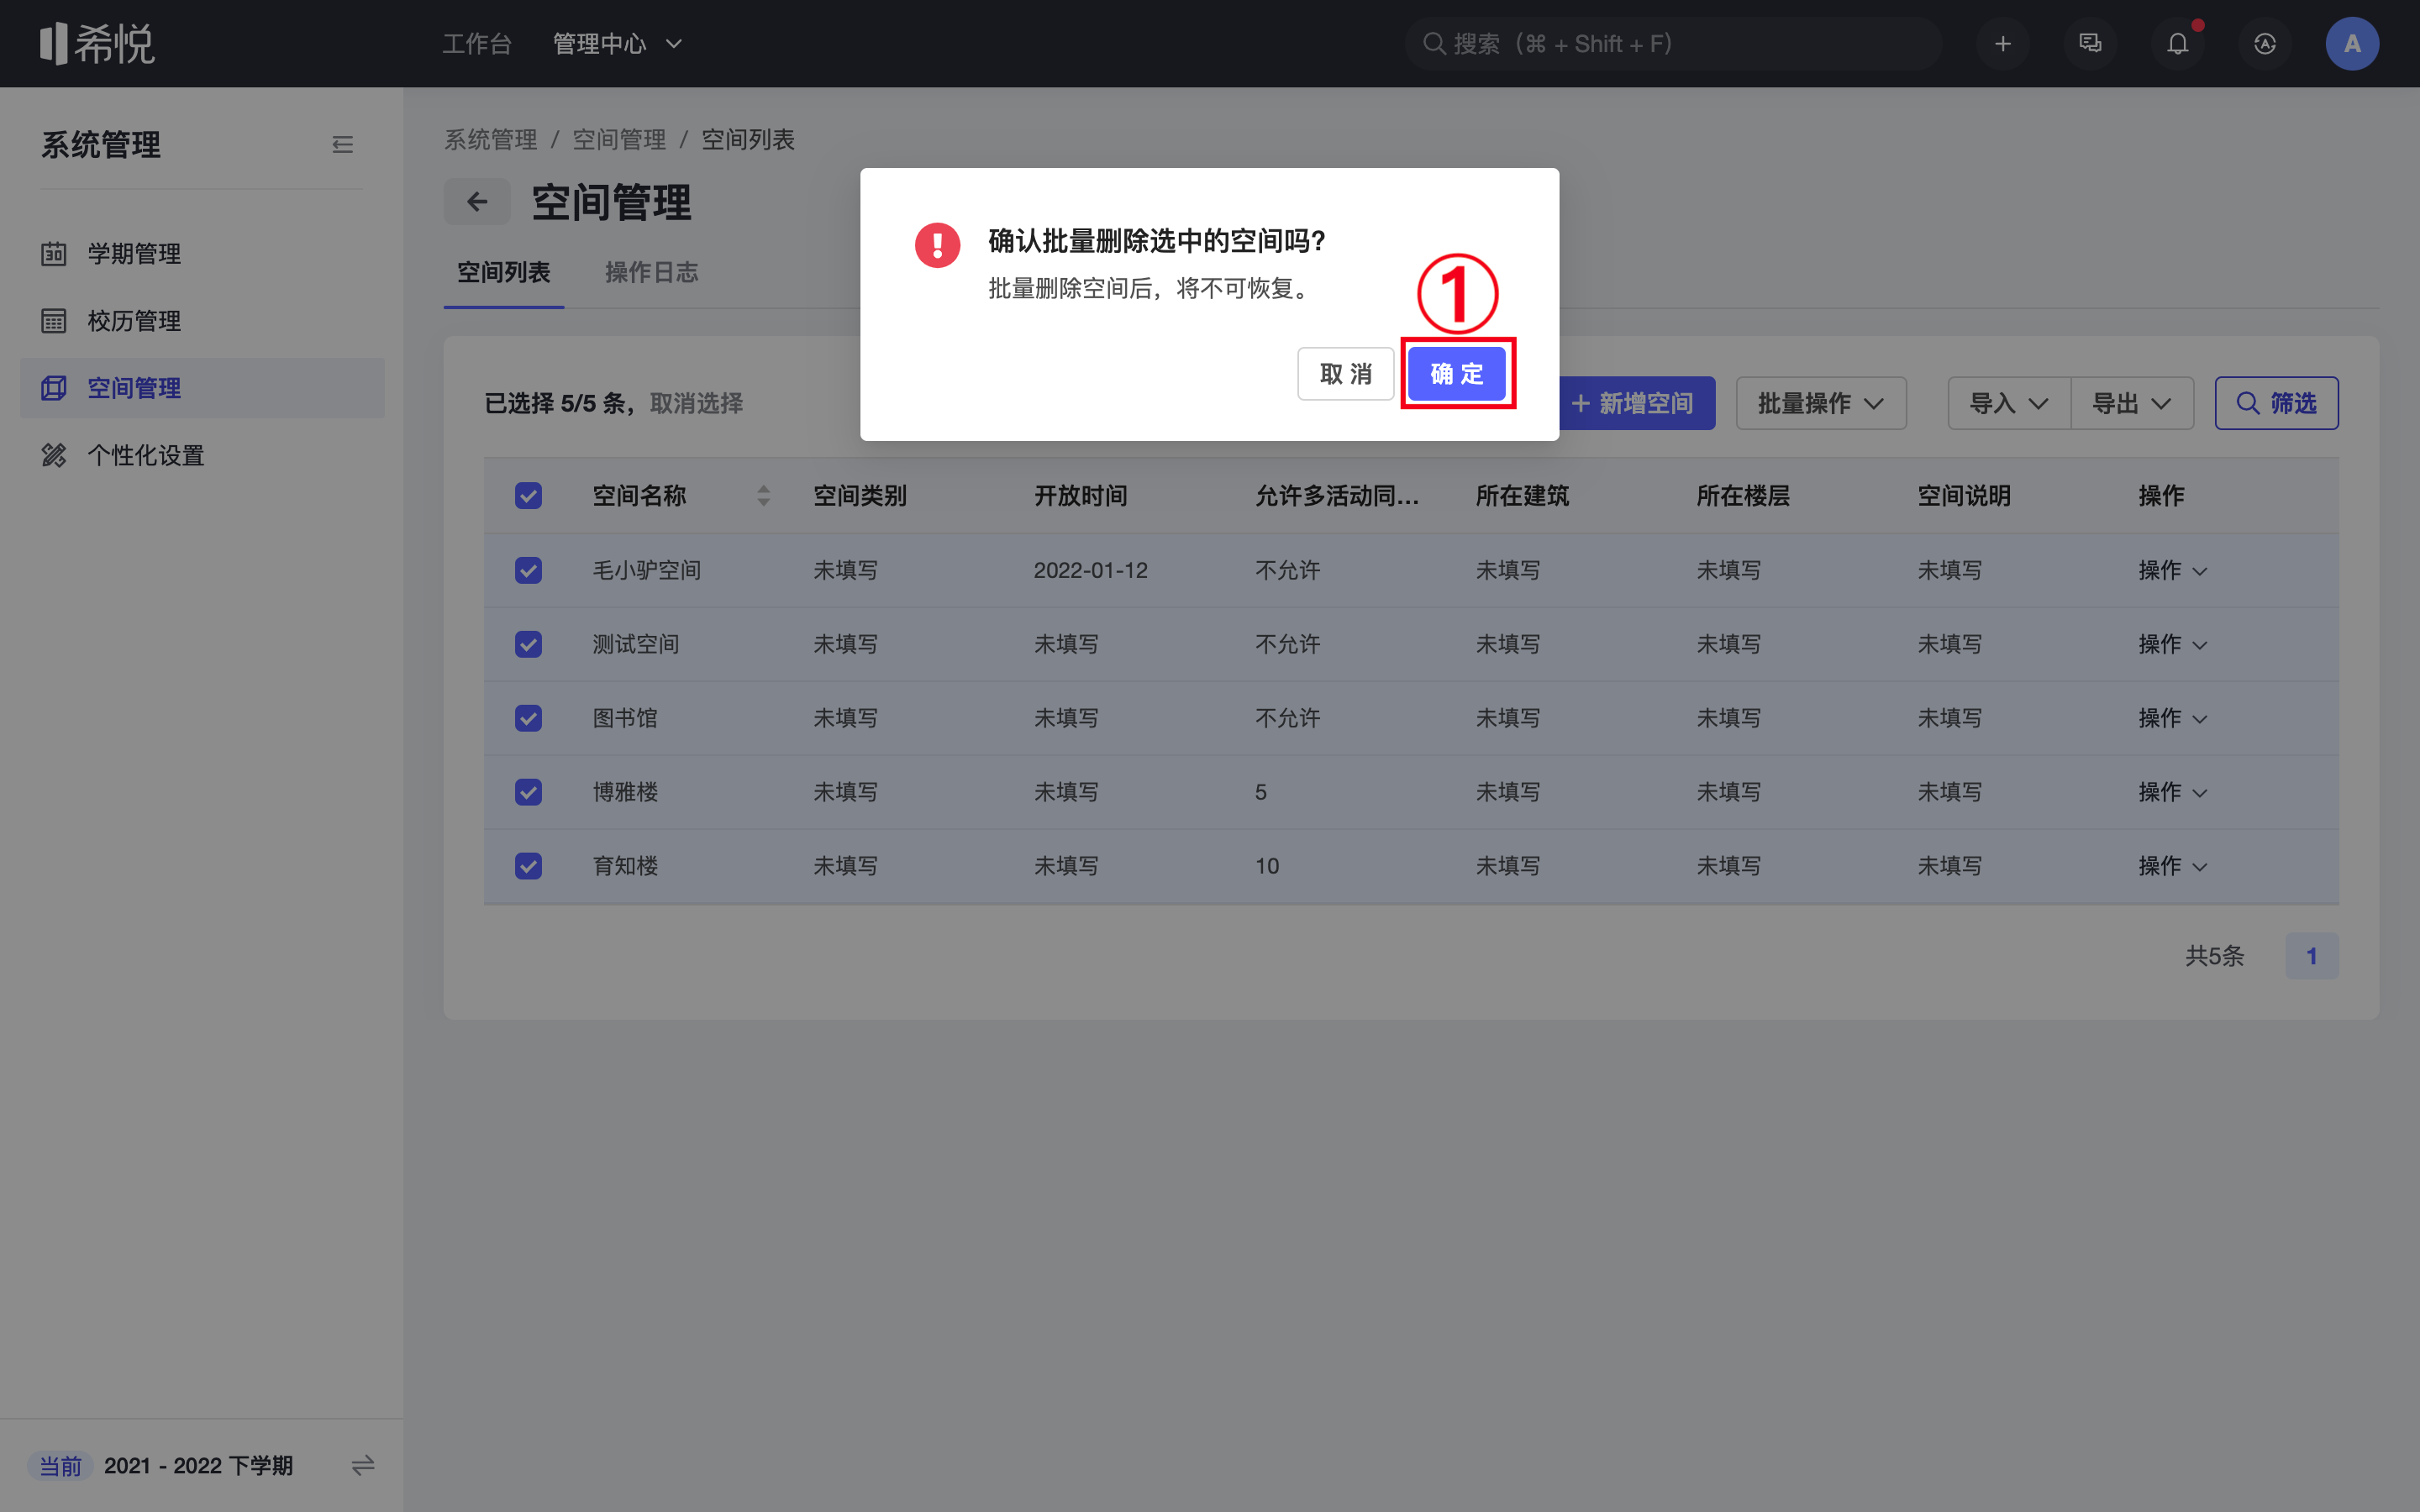
Task: Open the 导入 dropdown
Action: click(x=2008, y=403)
